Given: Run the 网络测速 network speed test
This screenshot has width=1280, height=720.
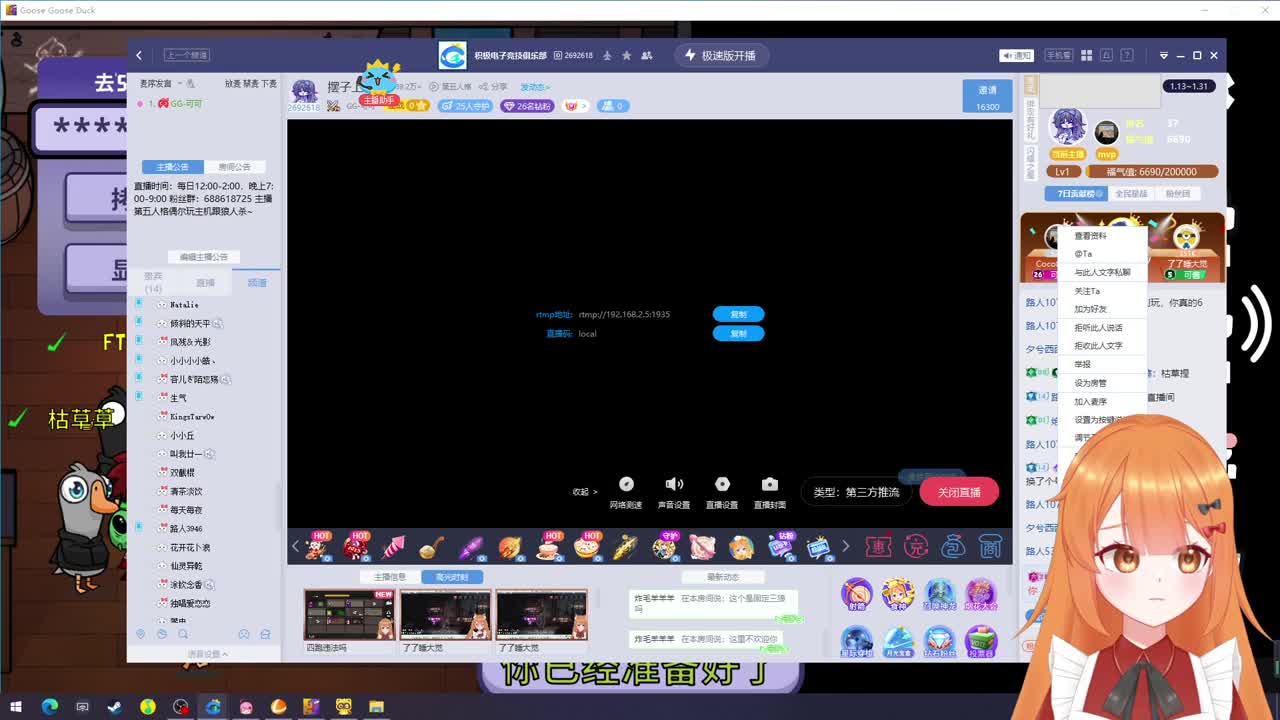Looking at the screenshot, I should coord(627,483).
